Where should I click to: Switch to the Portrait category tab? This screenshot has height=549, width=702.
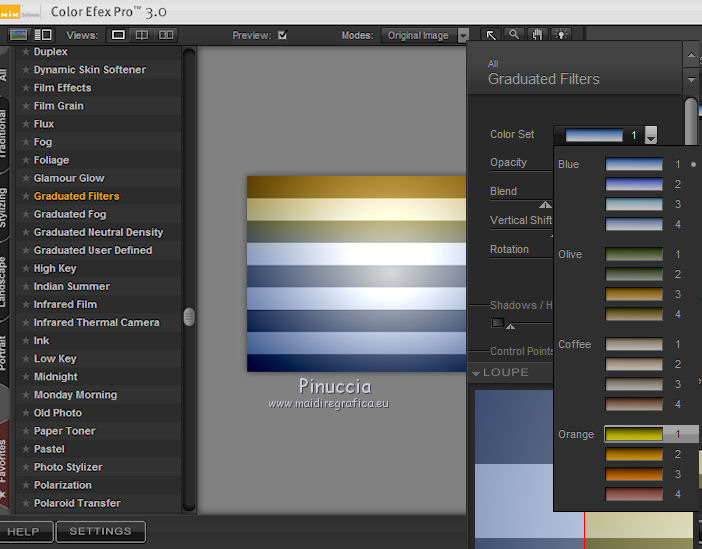(4, 353)
